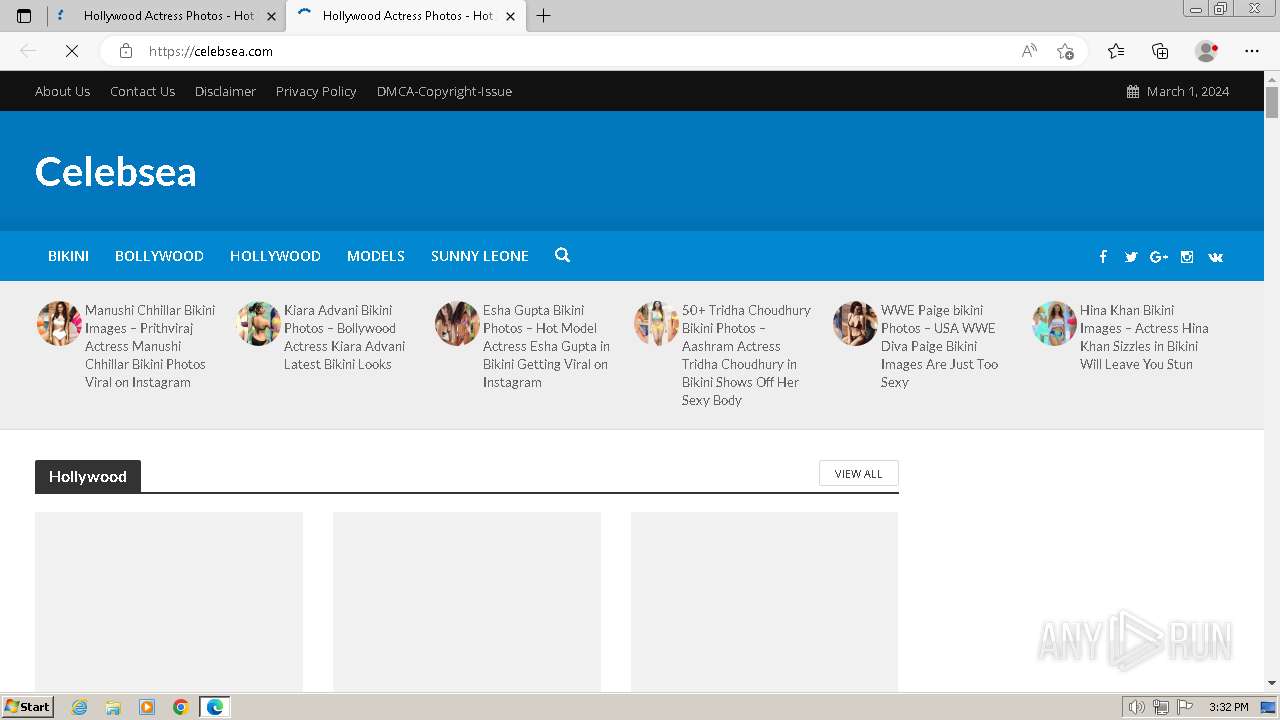Open a new tab with plus button
Screen dimensions: 1280x720
pyautogui.click(x=544, y=16)
